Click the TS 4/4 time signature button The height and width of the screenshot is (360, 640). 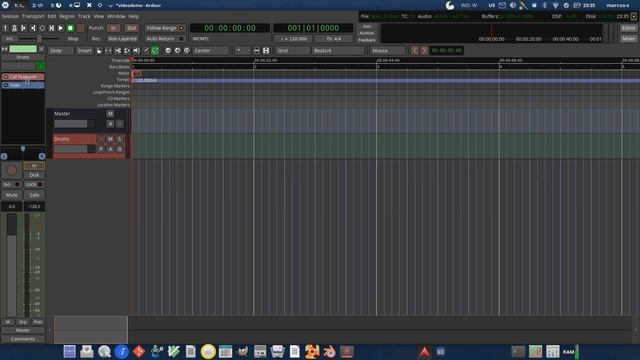[333, 39]
